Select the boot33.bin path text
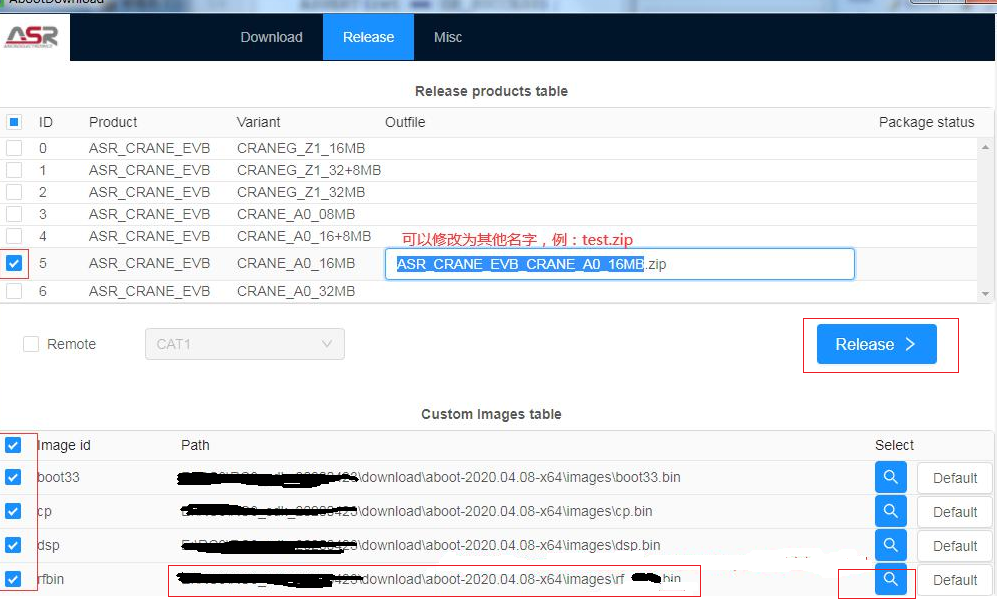Screen dimensions: 997x609 (x=429, y=477)
